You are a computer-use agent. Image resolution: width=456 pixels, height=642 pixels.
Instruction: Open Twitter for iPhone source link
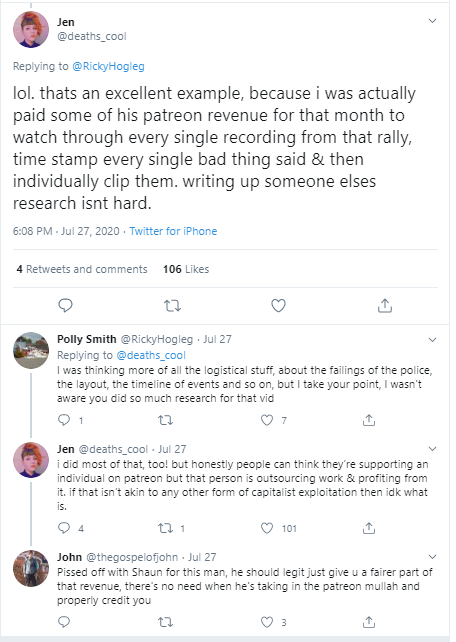pyautogui.click(x=173, y=231)
